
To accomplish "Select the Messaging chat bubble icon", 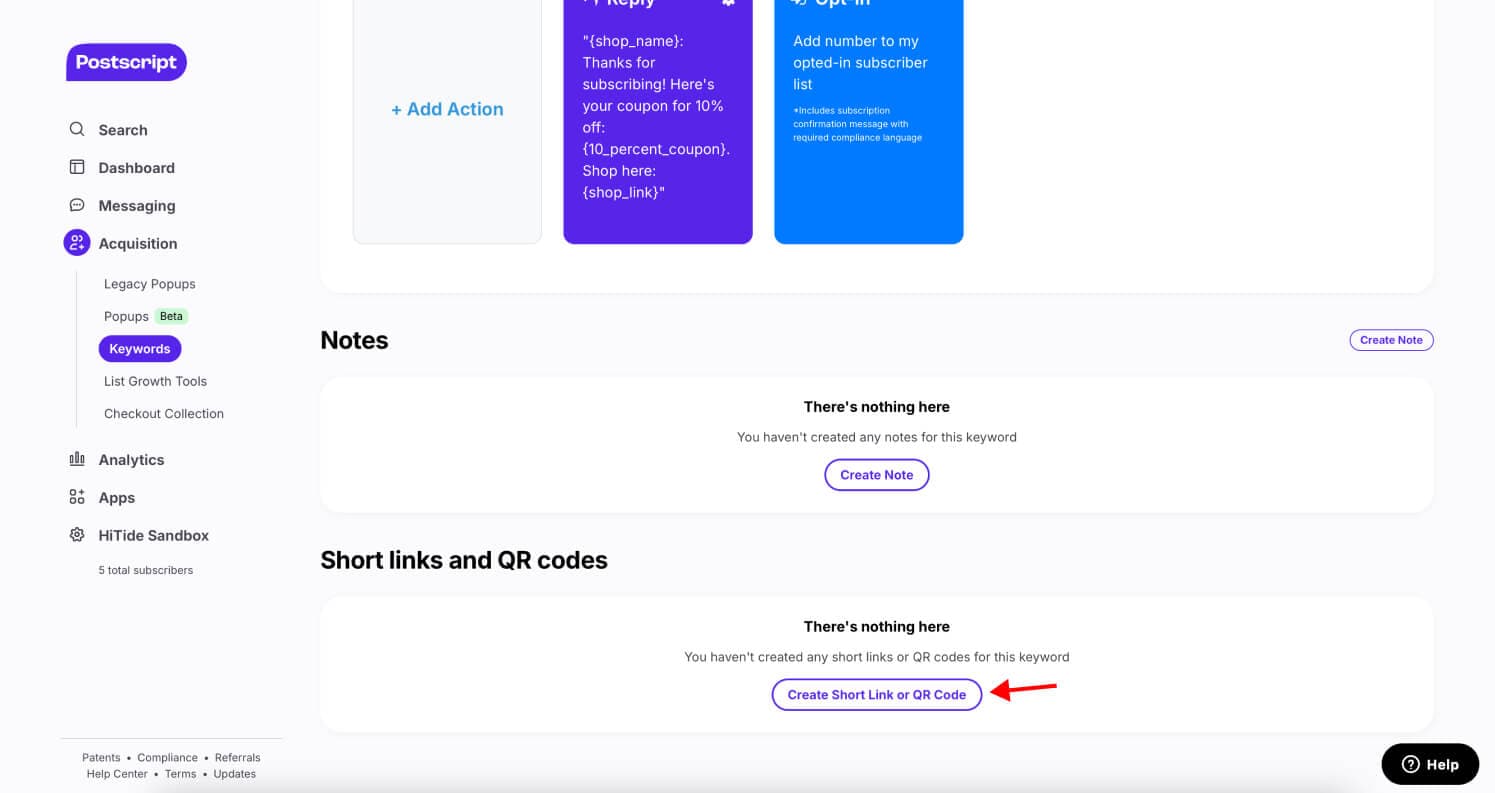I will 77,205.
